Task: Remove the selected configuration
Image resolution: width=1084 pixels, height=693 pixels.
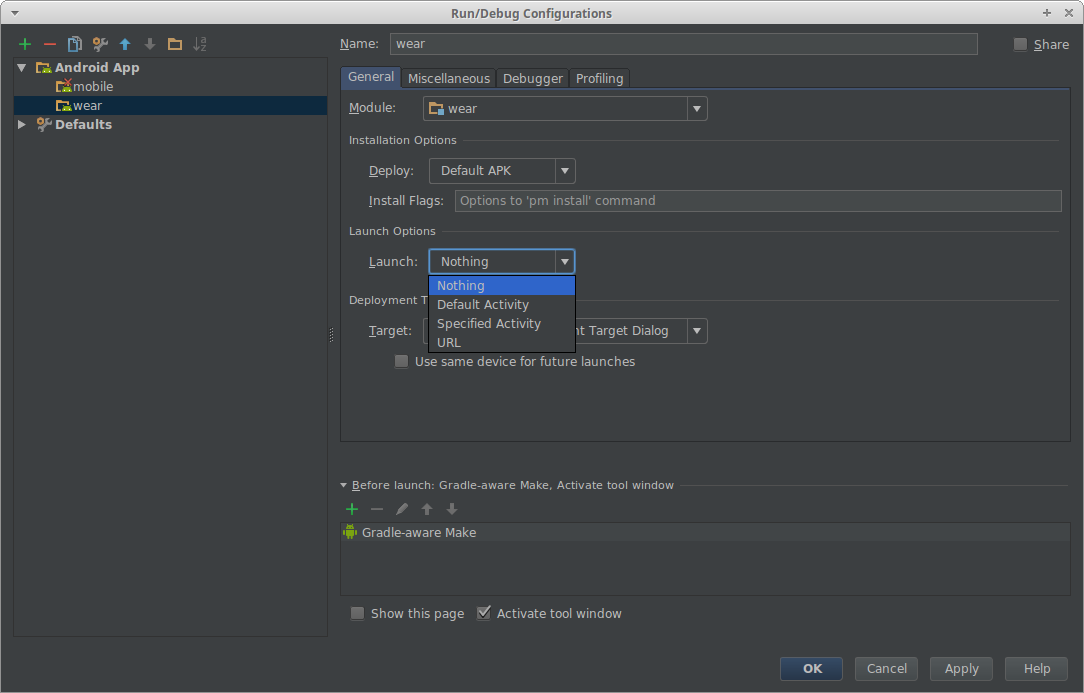Action: click(50, 44)
